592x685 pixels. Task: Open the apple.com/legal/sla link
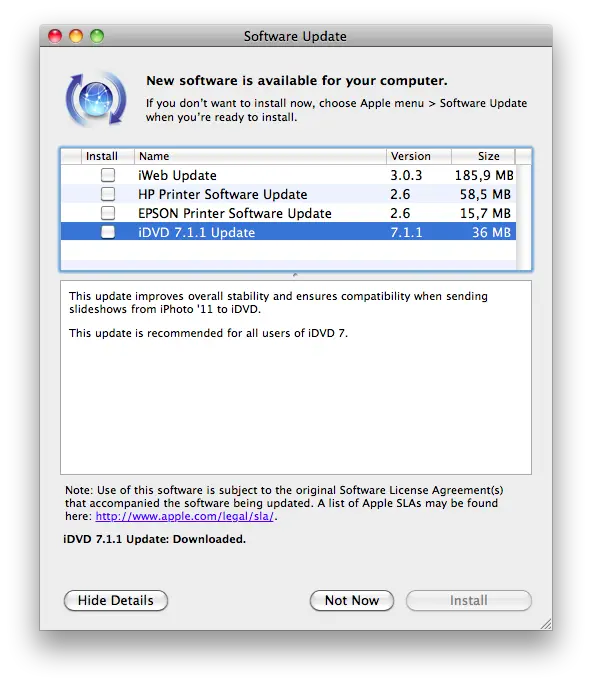click(x=184, y=516)
